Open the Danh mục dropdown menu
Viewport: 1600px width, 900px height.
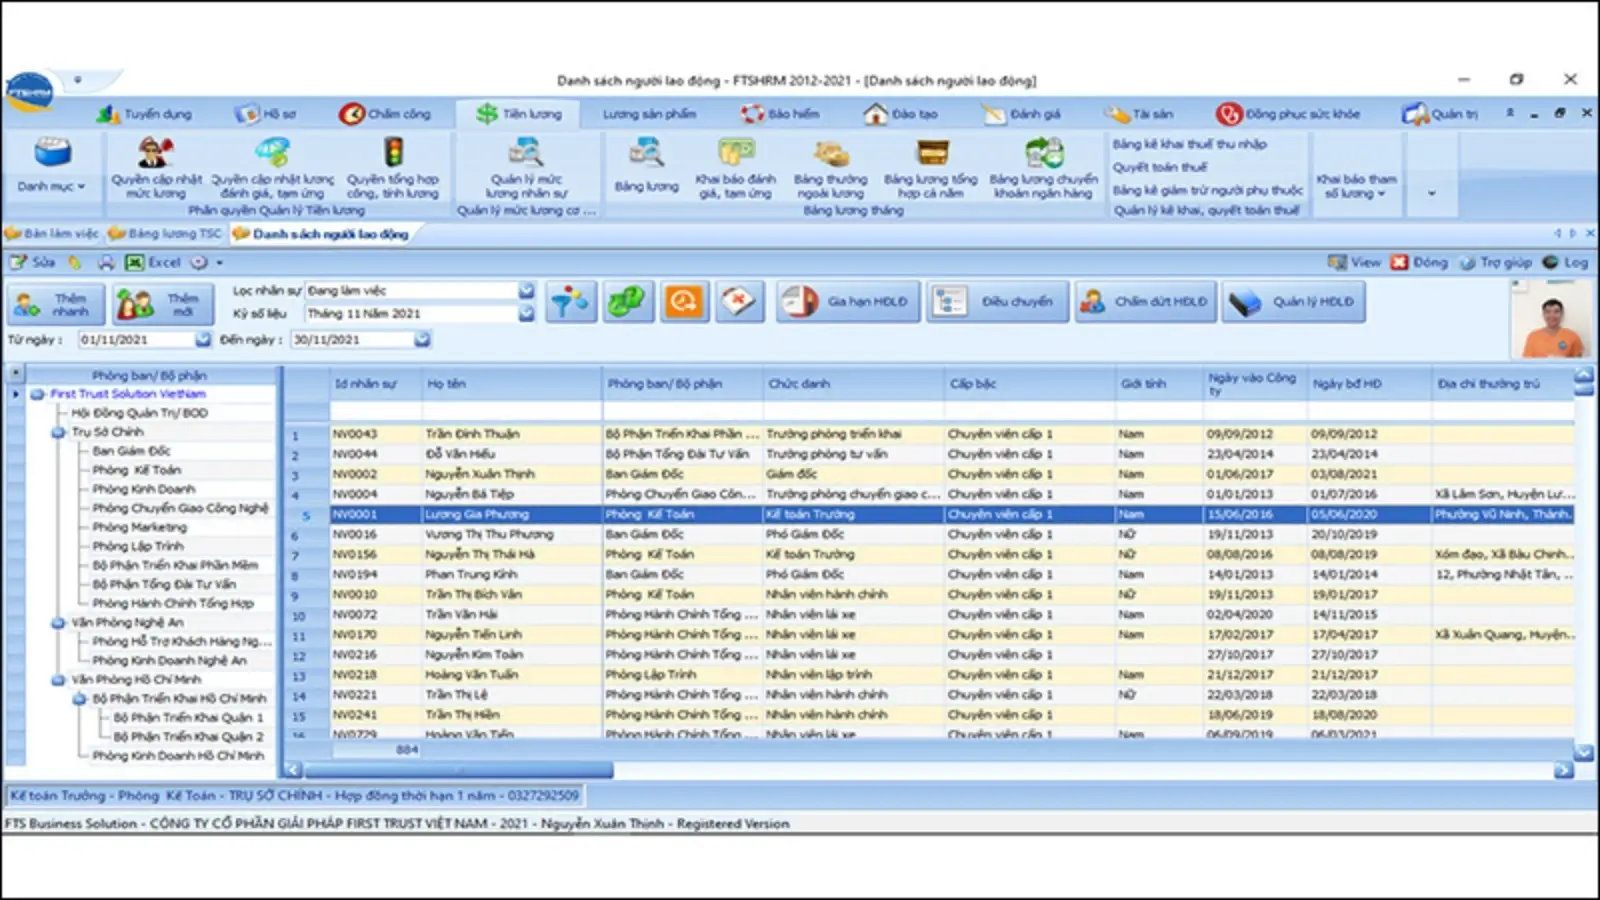click(52, 166)
